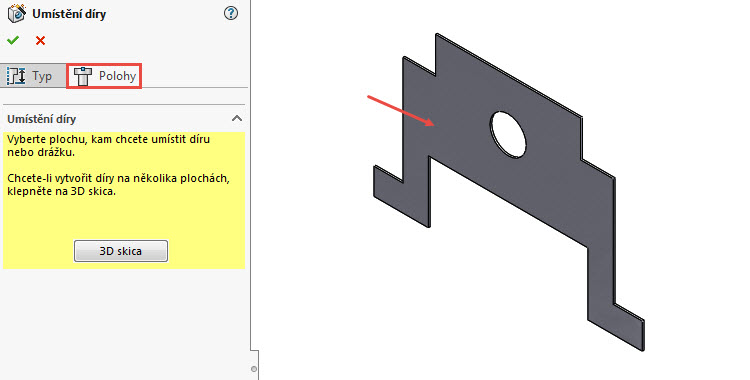This screenshot has height=380, width=750.
Task: Click the yellow text 'Vyberte plochu, kam chcete umístit díru'
Action: coord(109,140)
